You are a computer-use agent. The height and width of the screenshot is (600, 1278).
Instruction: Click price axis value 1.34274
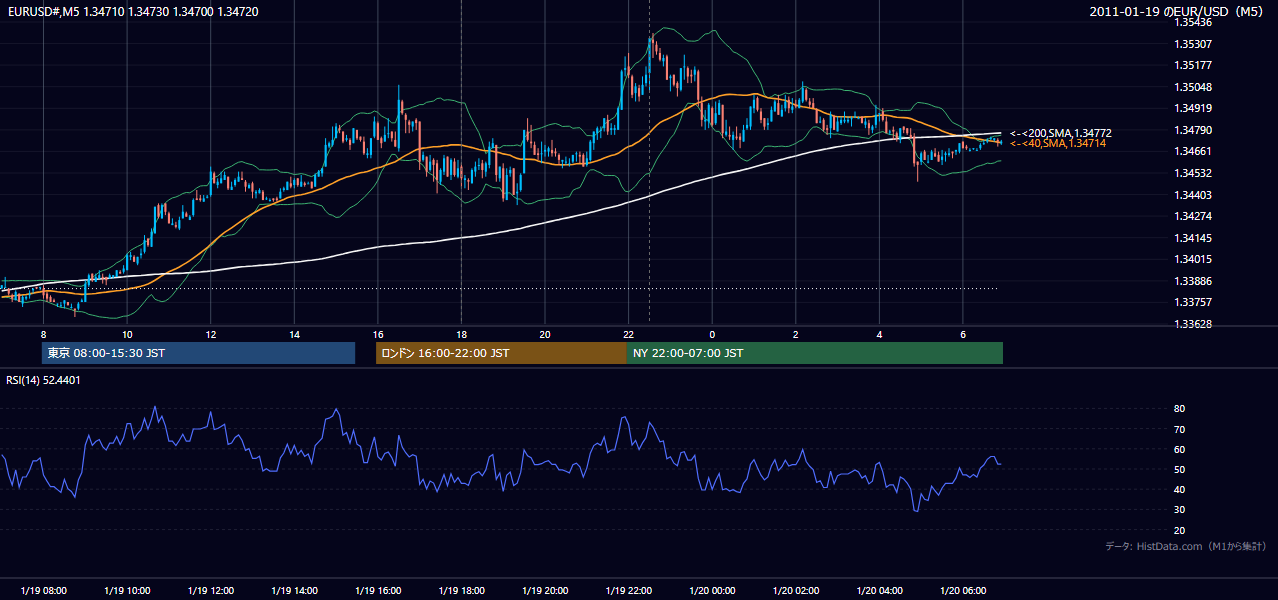[1192, 216]
